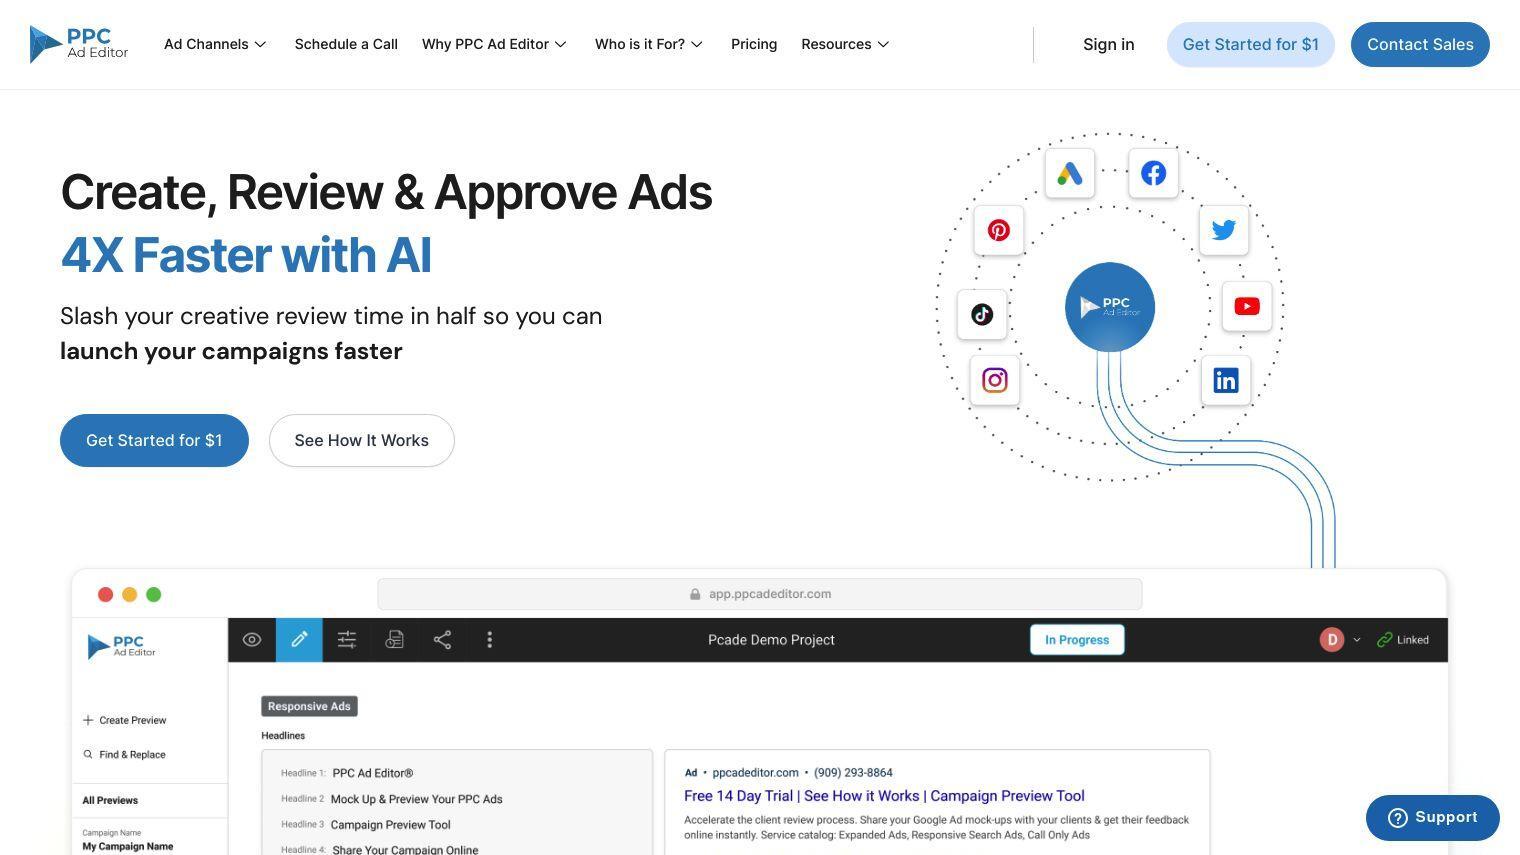Click the Google Ads icon tile
Viewport: 1520px width, 855px height.
tap(1070, 174)
